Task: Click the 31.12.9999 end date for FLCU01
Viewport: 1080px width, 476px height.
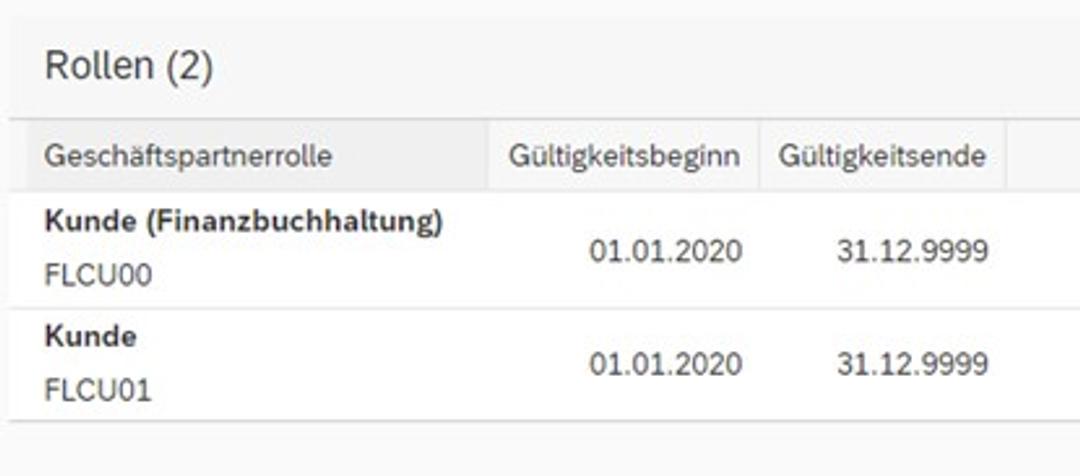Action: [x=913, y=364]
